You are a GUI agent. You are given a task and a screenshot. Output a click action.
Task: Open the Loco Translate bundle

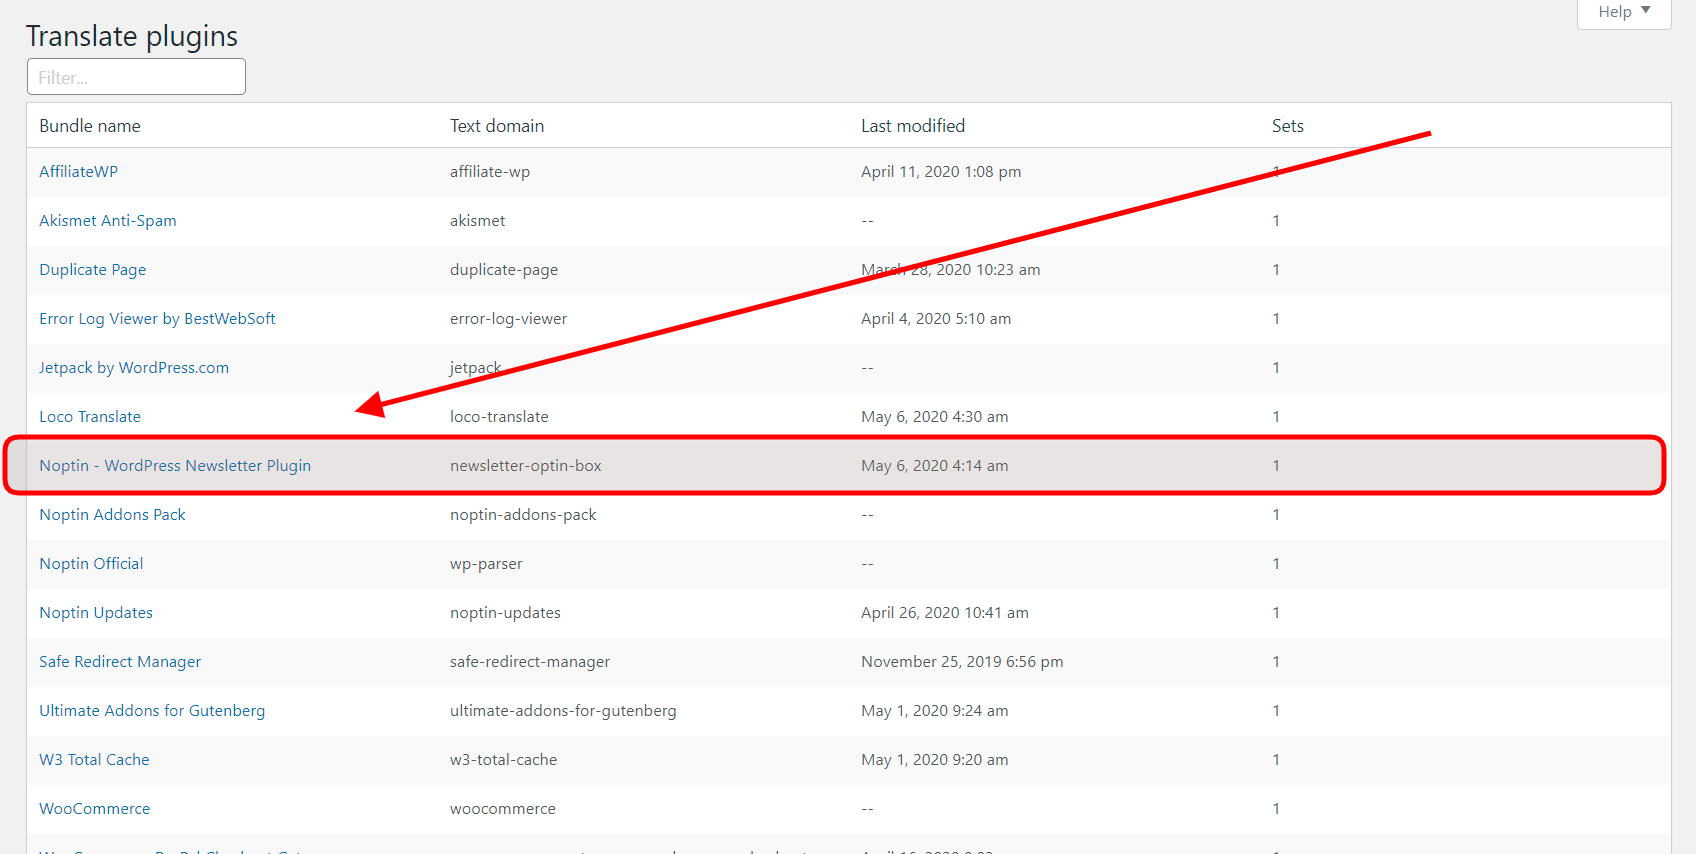tap(90, 417)
